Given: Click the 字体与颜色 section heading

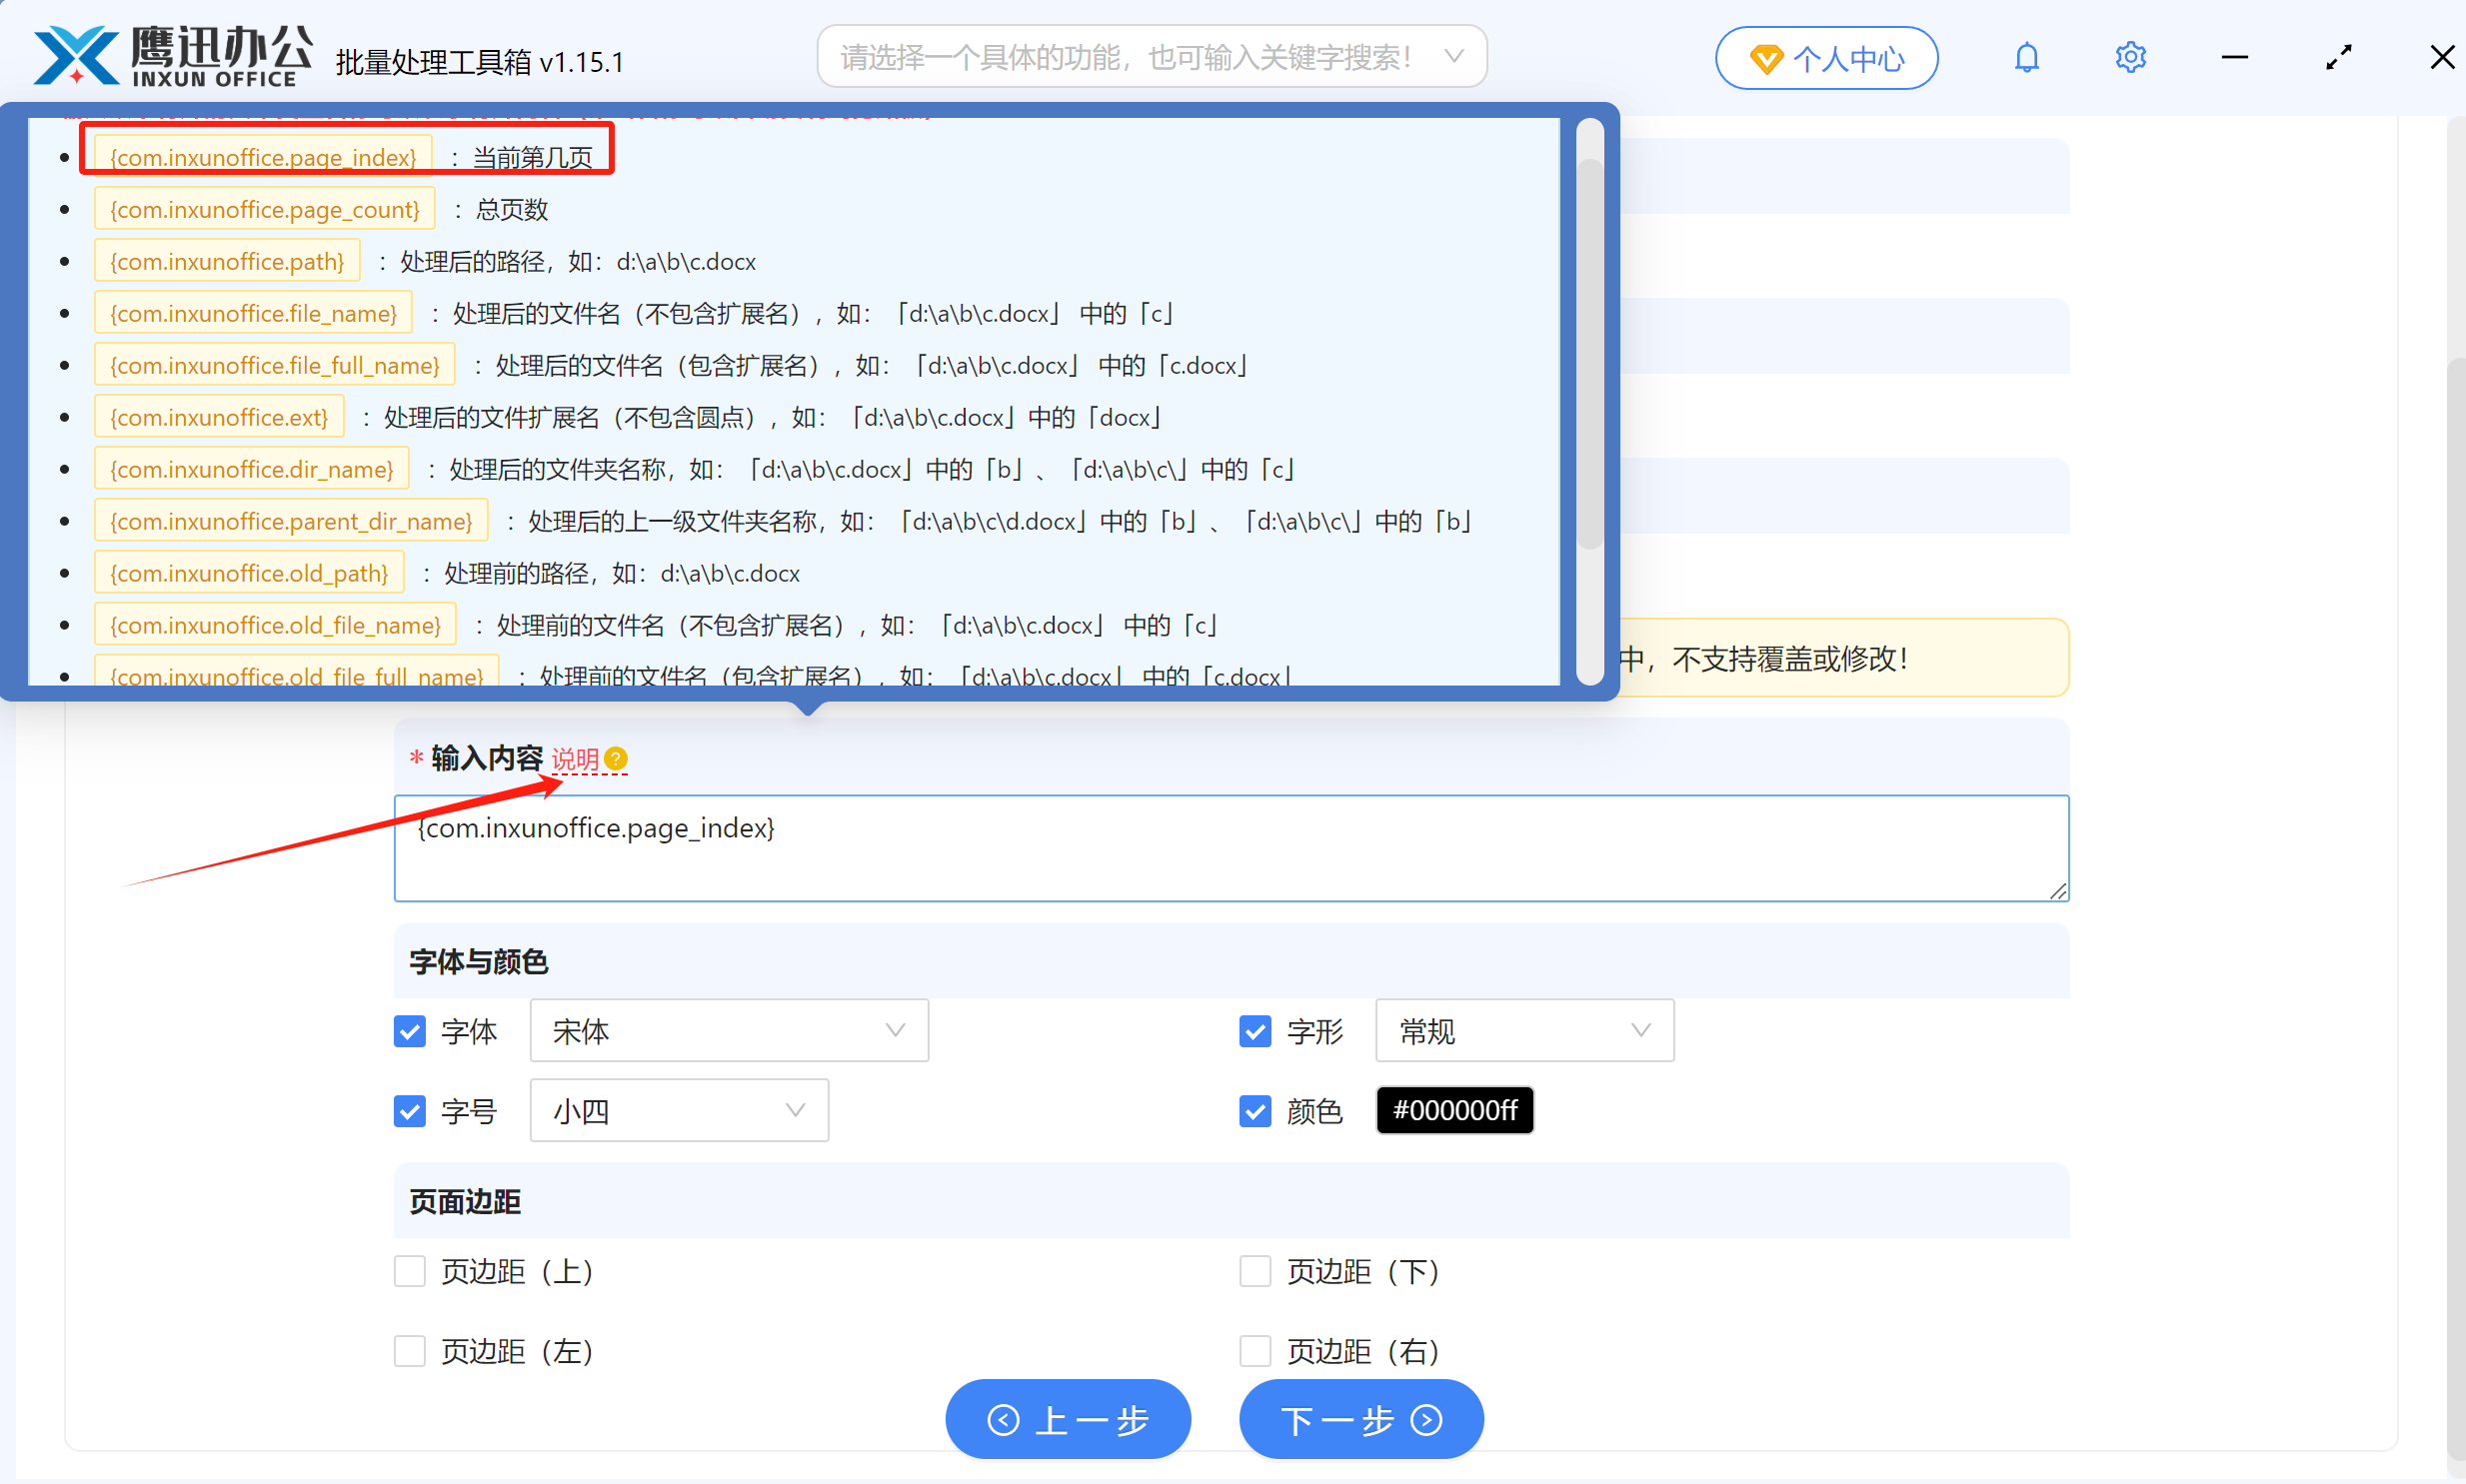Looking at the screenshot, I should (478, 962).
